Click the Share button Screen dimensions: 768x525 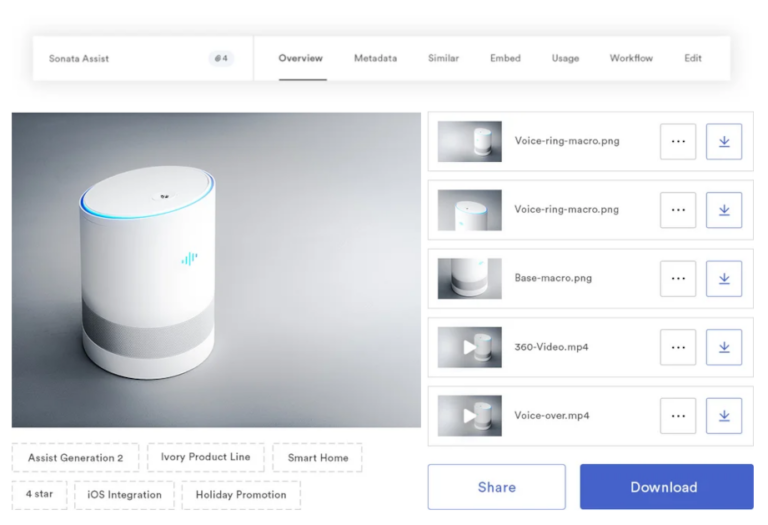click(496, 487)
